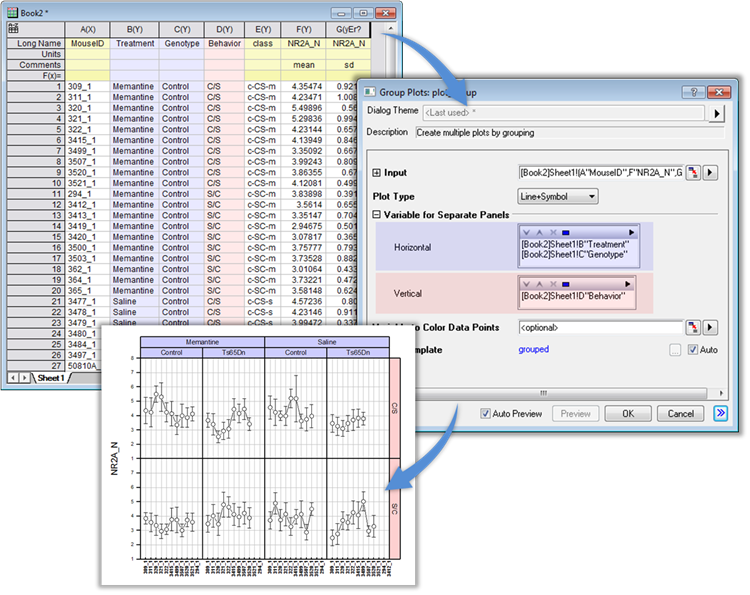Image resolution: width=750 pixels, height=595 pixels.
Task: Toggle the Auto Preview checkbox
Action: [486, 413]
